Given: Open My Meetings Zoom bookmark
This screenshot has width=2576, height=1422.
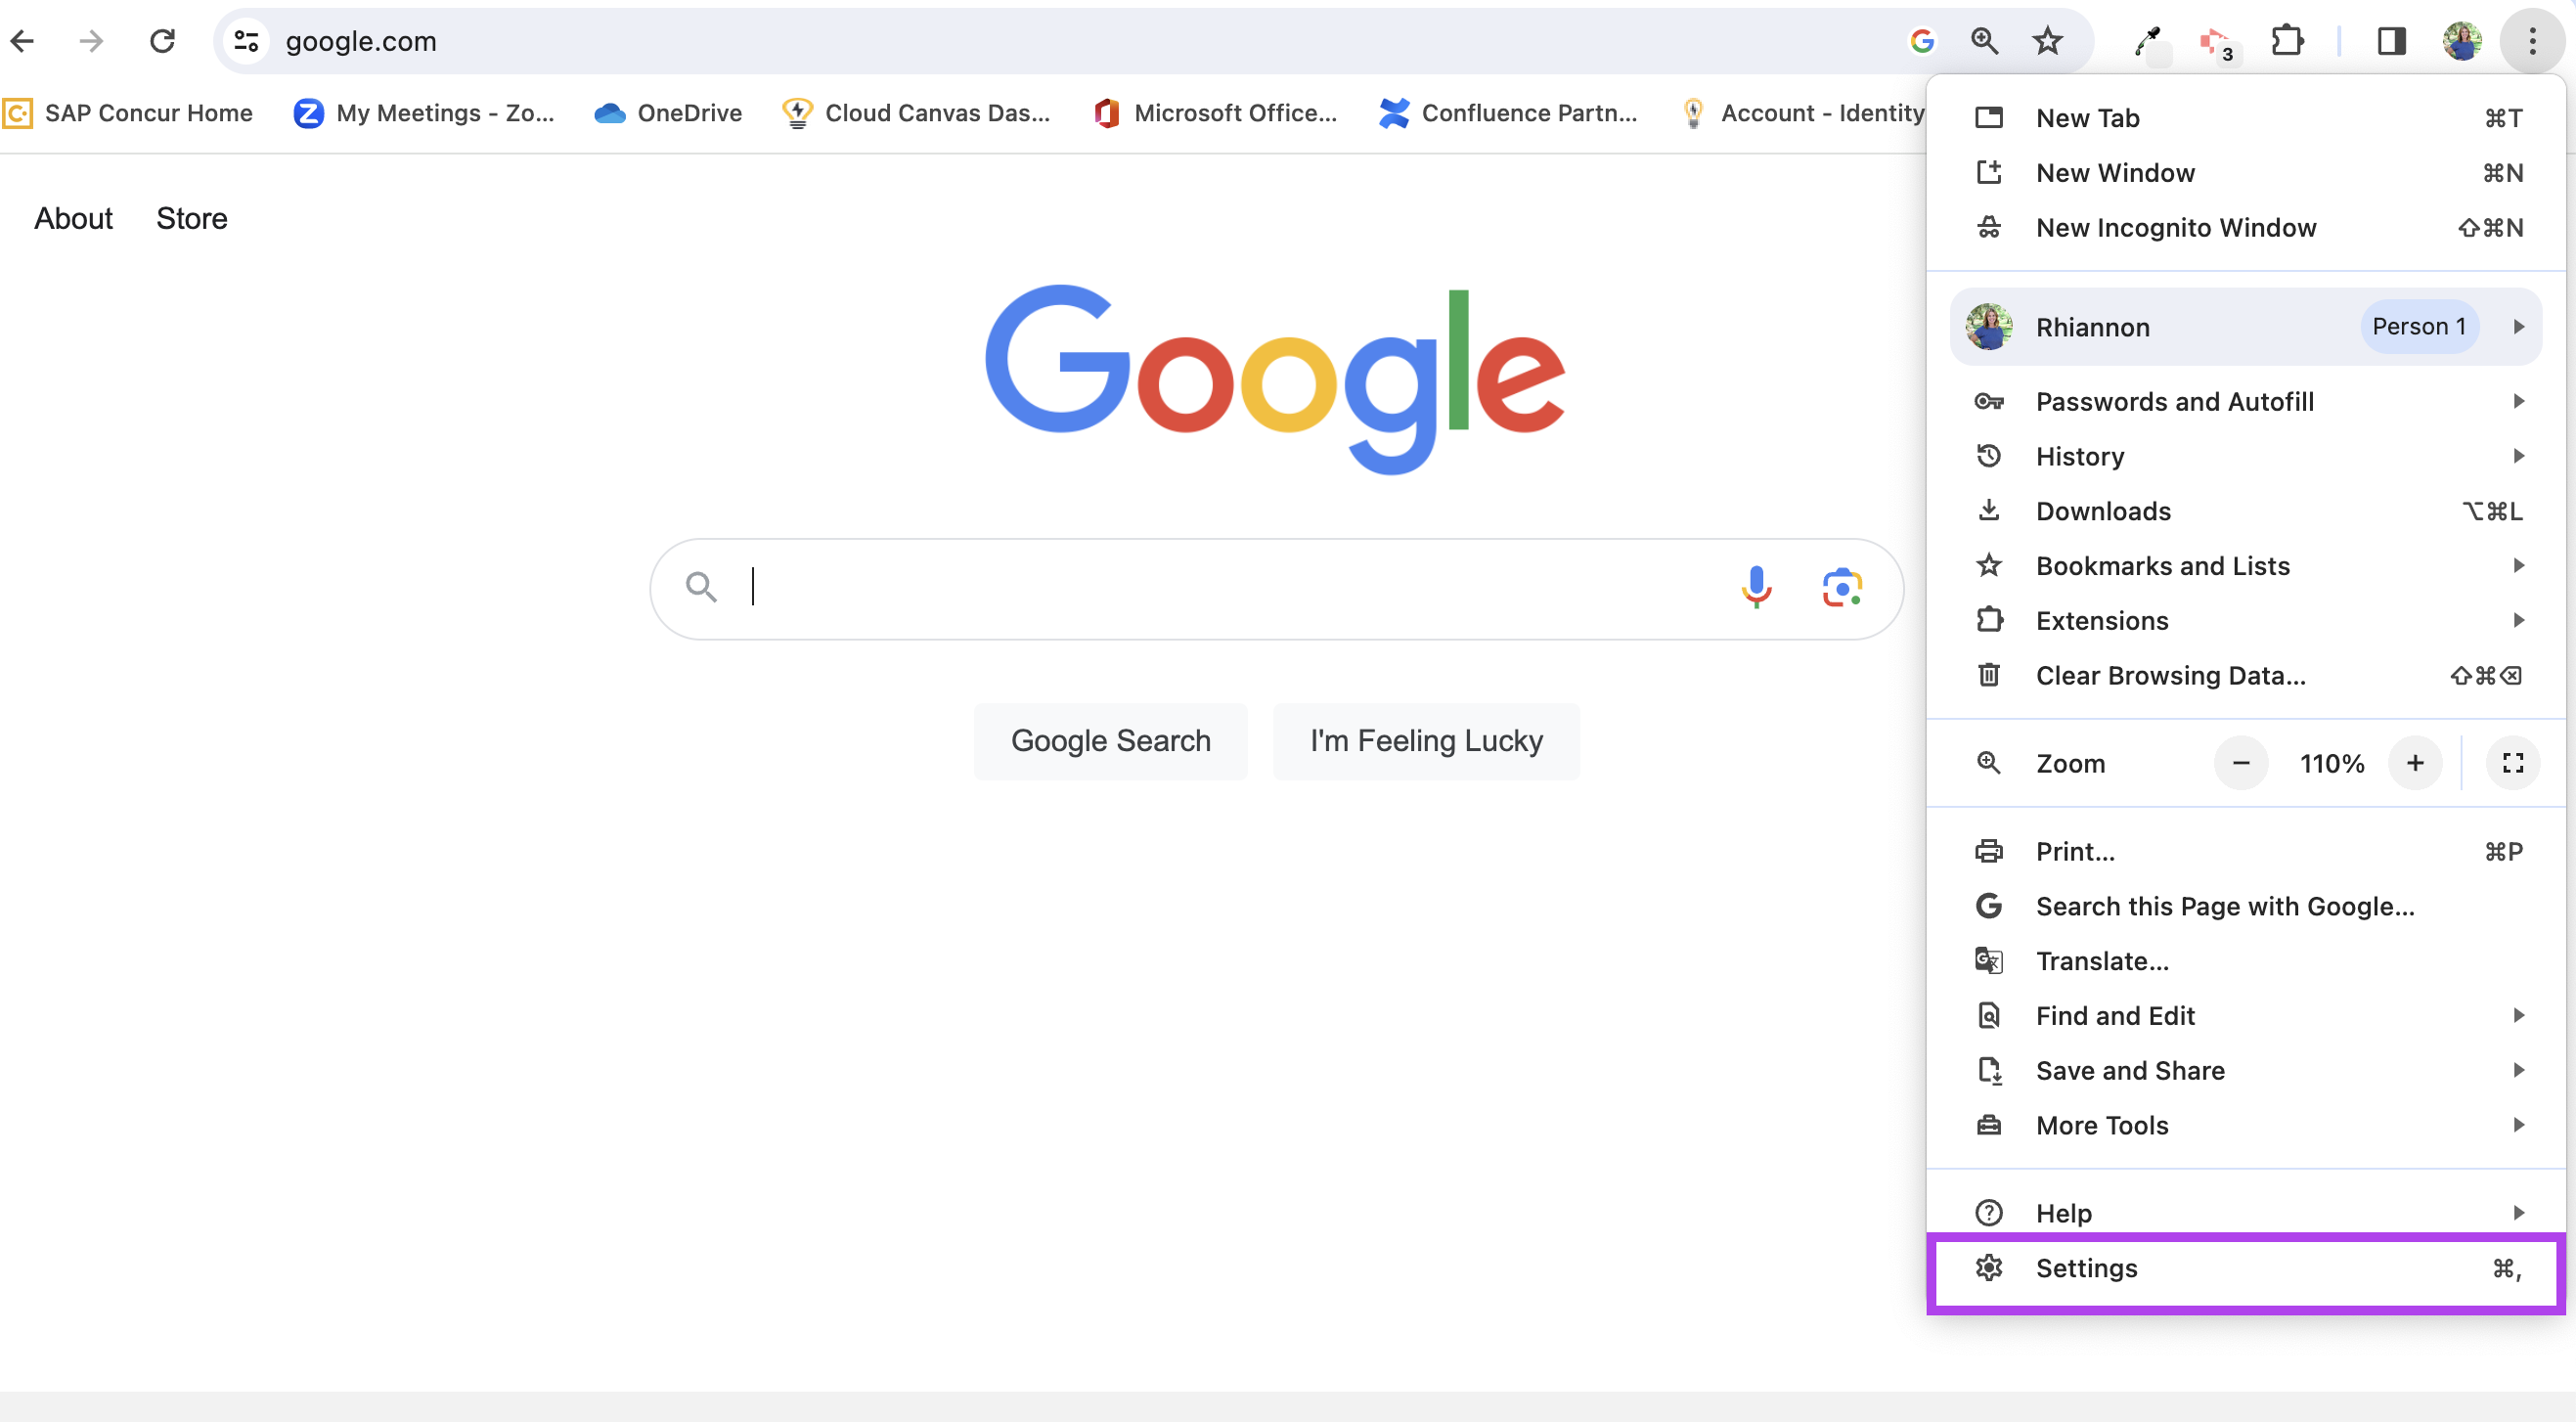Looking at the screenshot, I should [424, 113].
